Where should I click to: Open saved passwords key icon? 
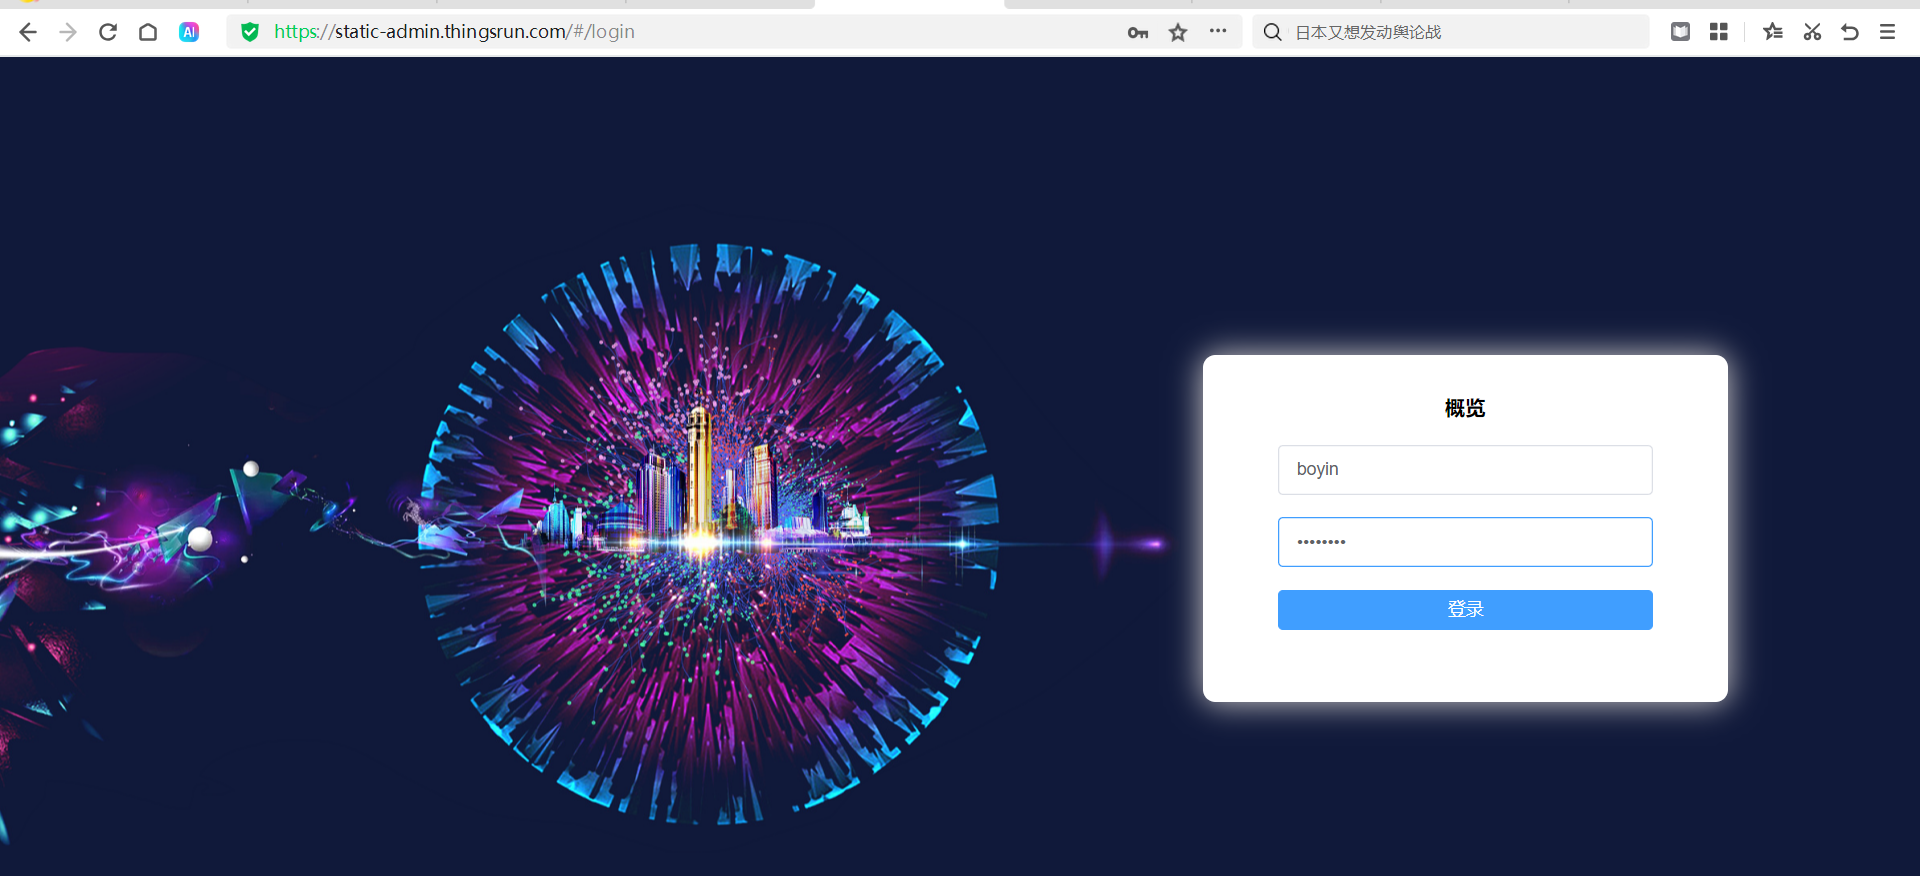[1137, 33]
